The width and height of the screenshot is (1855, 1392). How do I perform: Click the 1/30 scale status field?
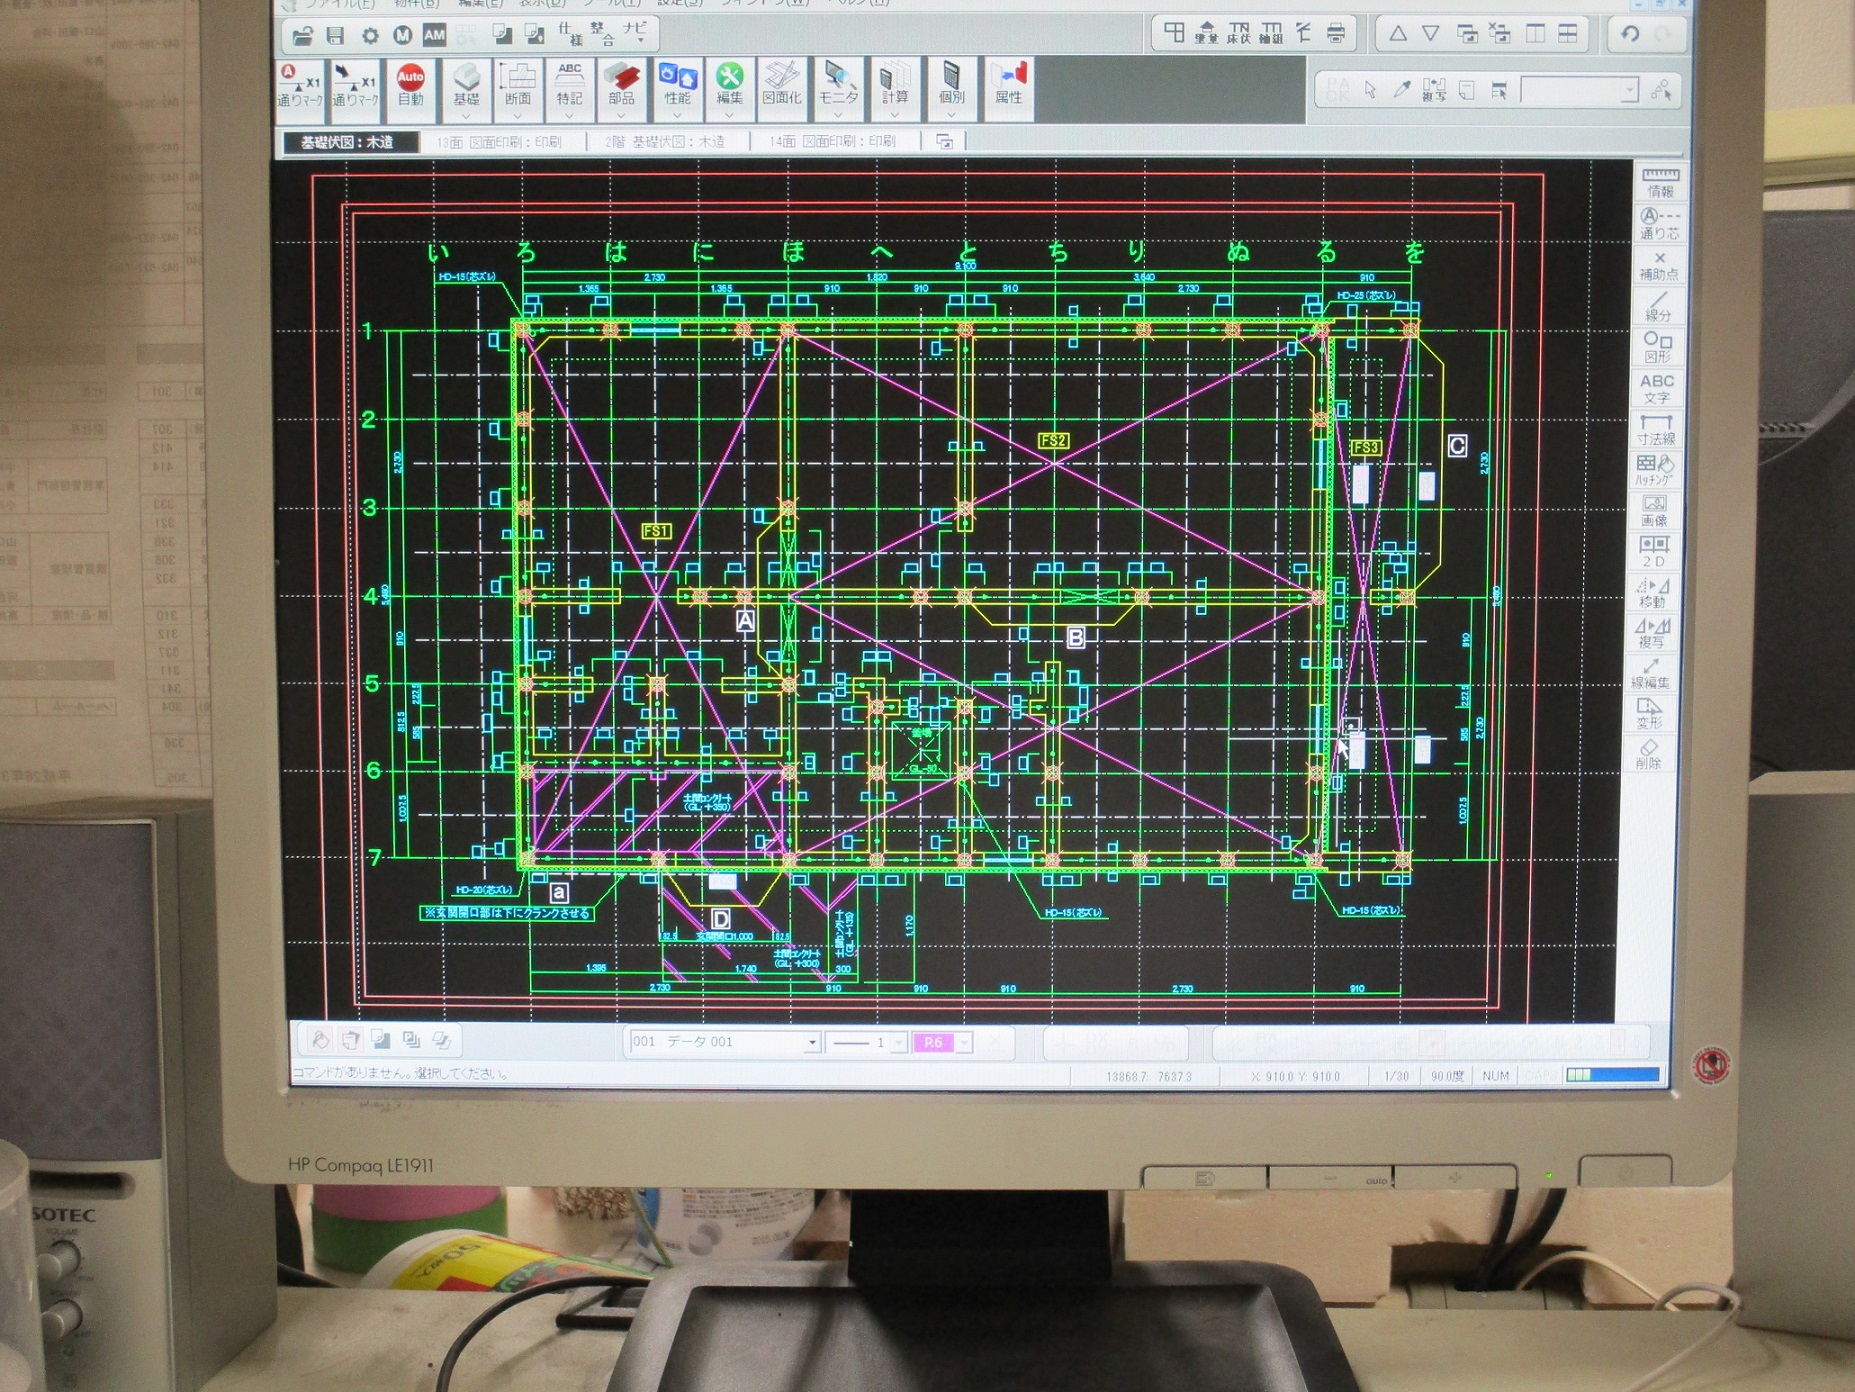pos(1397,1076)
